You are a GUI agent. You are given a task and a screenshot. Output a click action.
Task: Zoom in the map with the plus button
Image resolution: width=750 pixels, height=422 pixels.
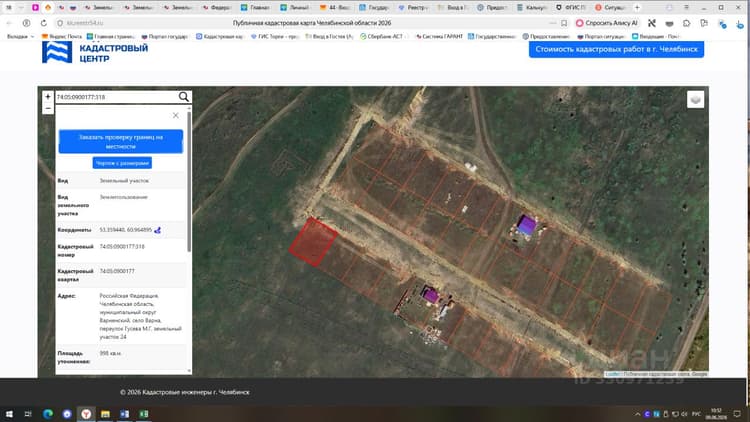coord(48,97)
